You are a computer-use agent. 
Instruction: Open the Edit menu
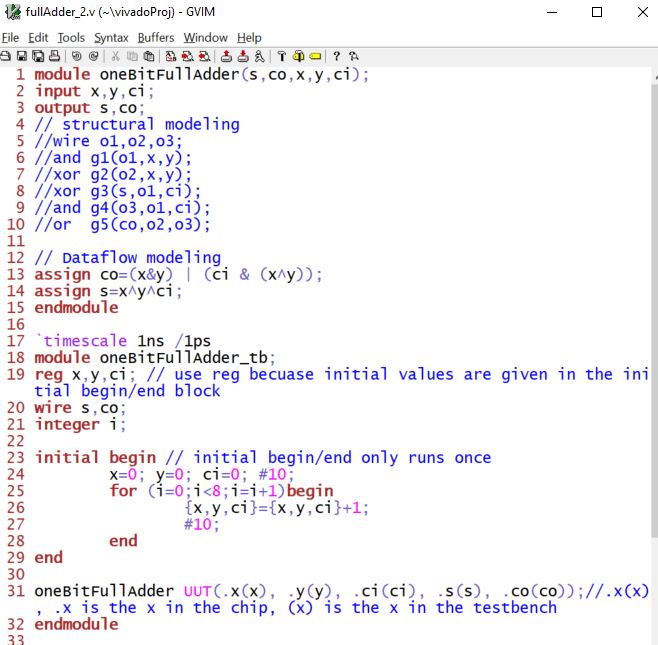38,37
